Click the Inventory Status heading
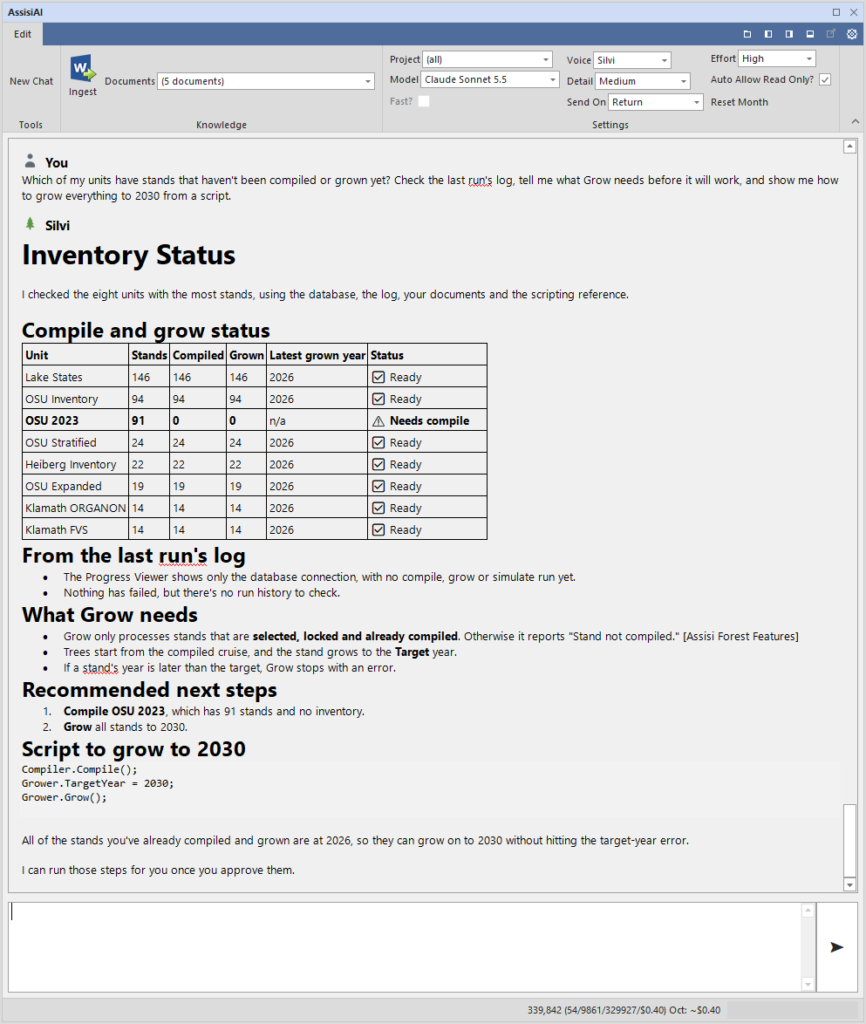Image resolution: width=866 pixels, height=1024 pixels. coord(129,255)
